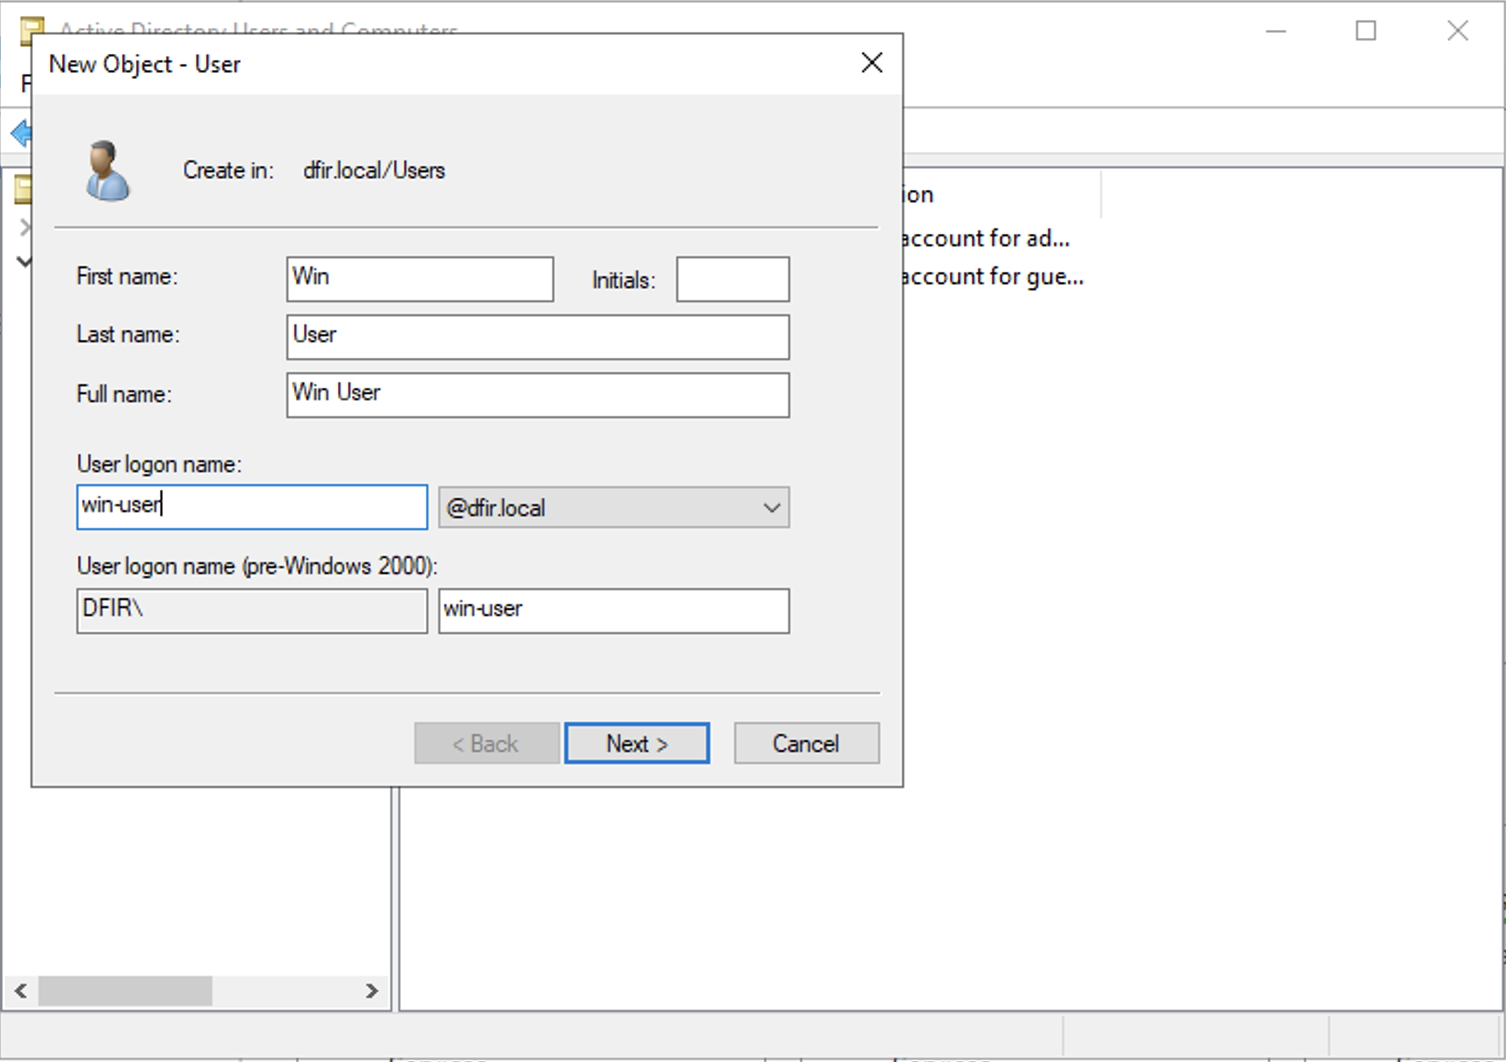
Task: Close the Active Directory Users and Computers window
Action: point(1457,31)
